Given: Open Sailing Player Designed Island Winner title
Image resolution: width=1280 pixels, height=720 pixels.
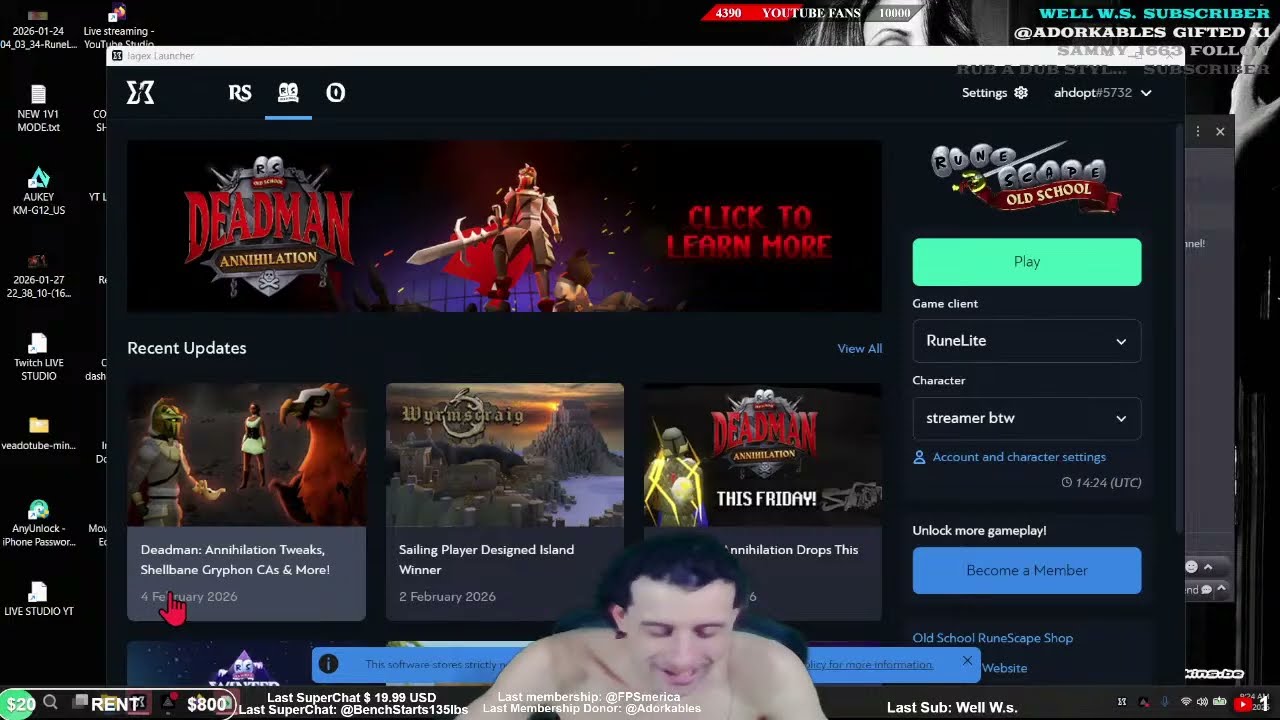Looking at the screenshot, I should coord(486,560).
